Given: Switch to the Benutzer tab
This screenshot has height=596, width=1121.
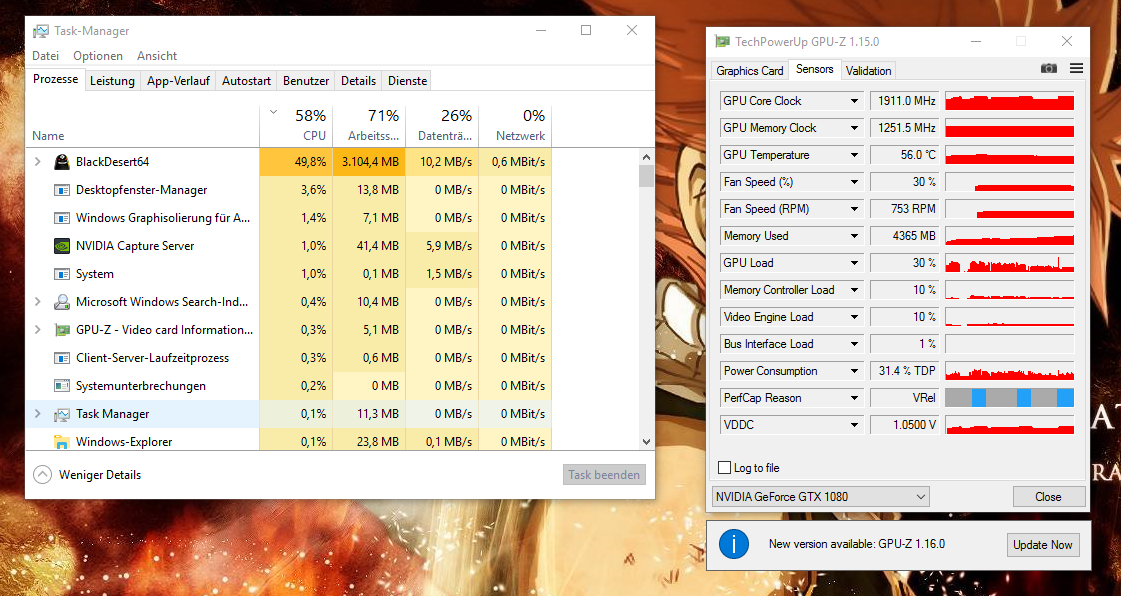Looking at the screenshot, I should pos(306,81).
